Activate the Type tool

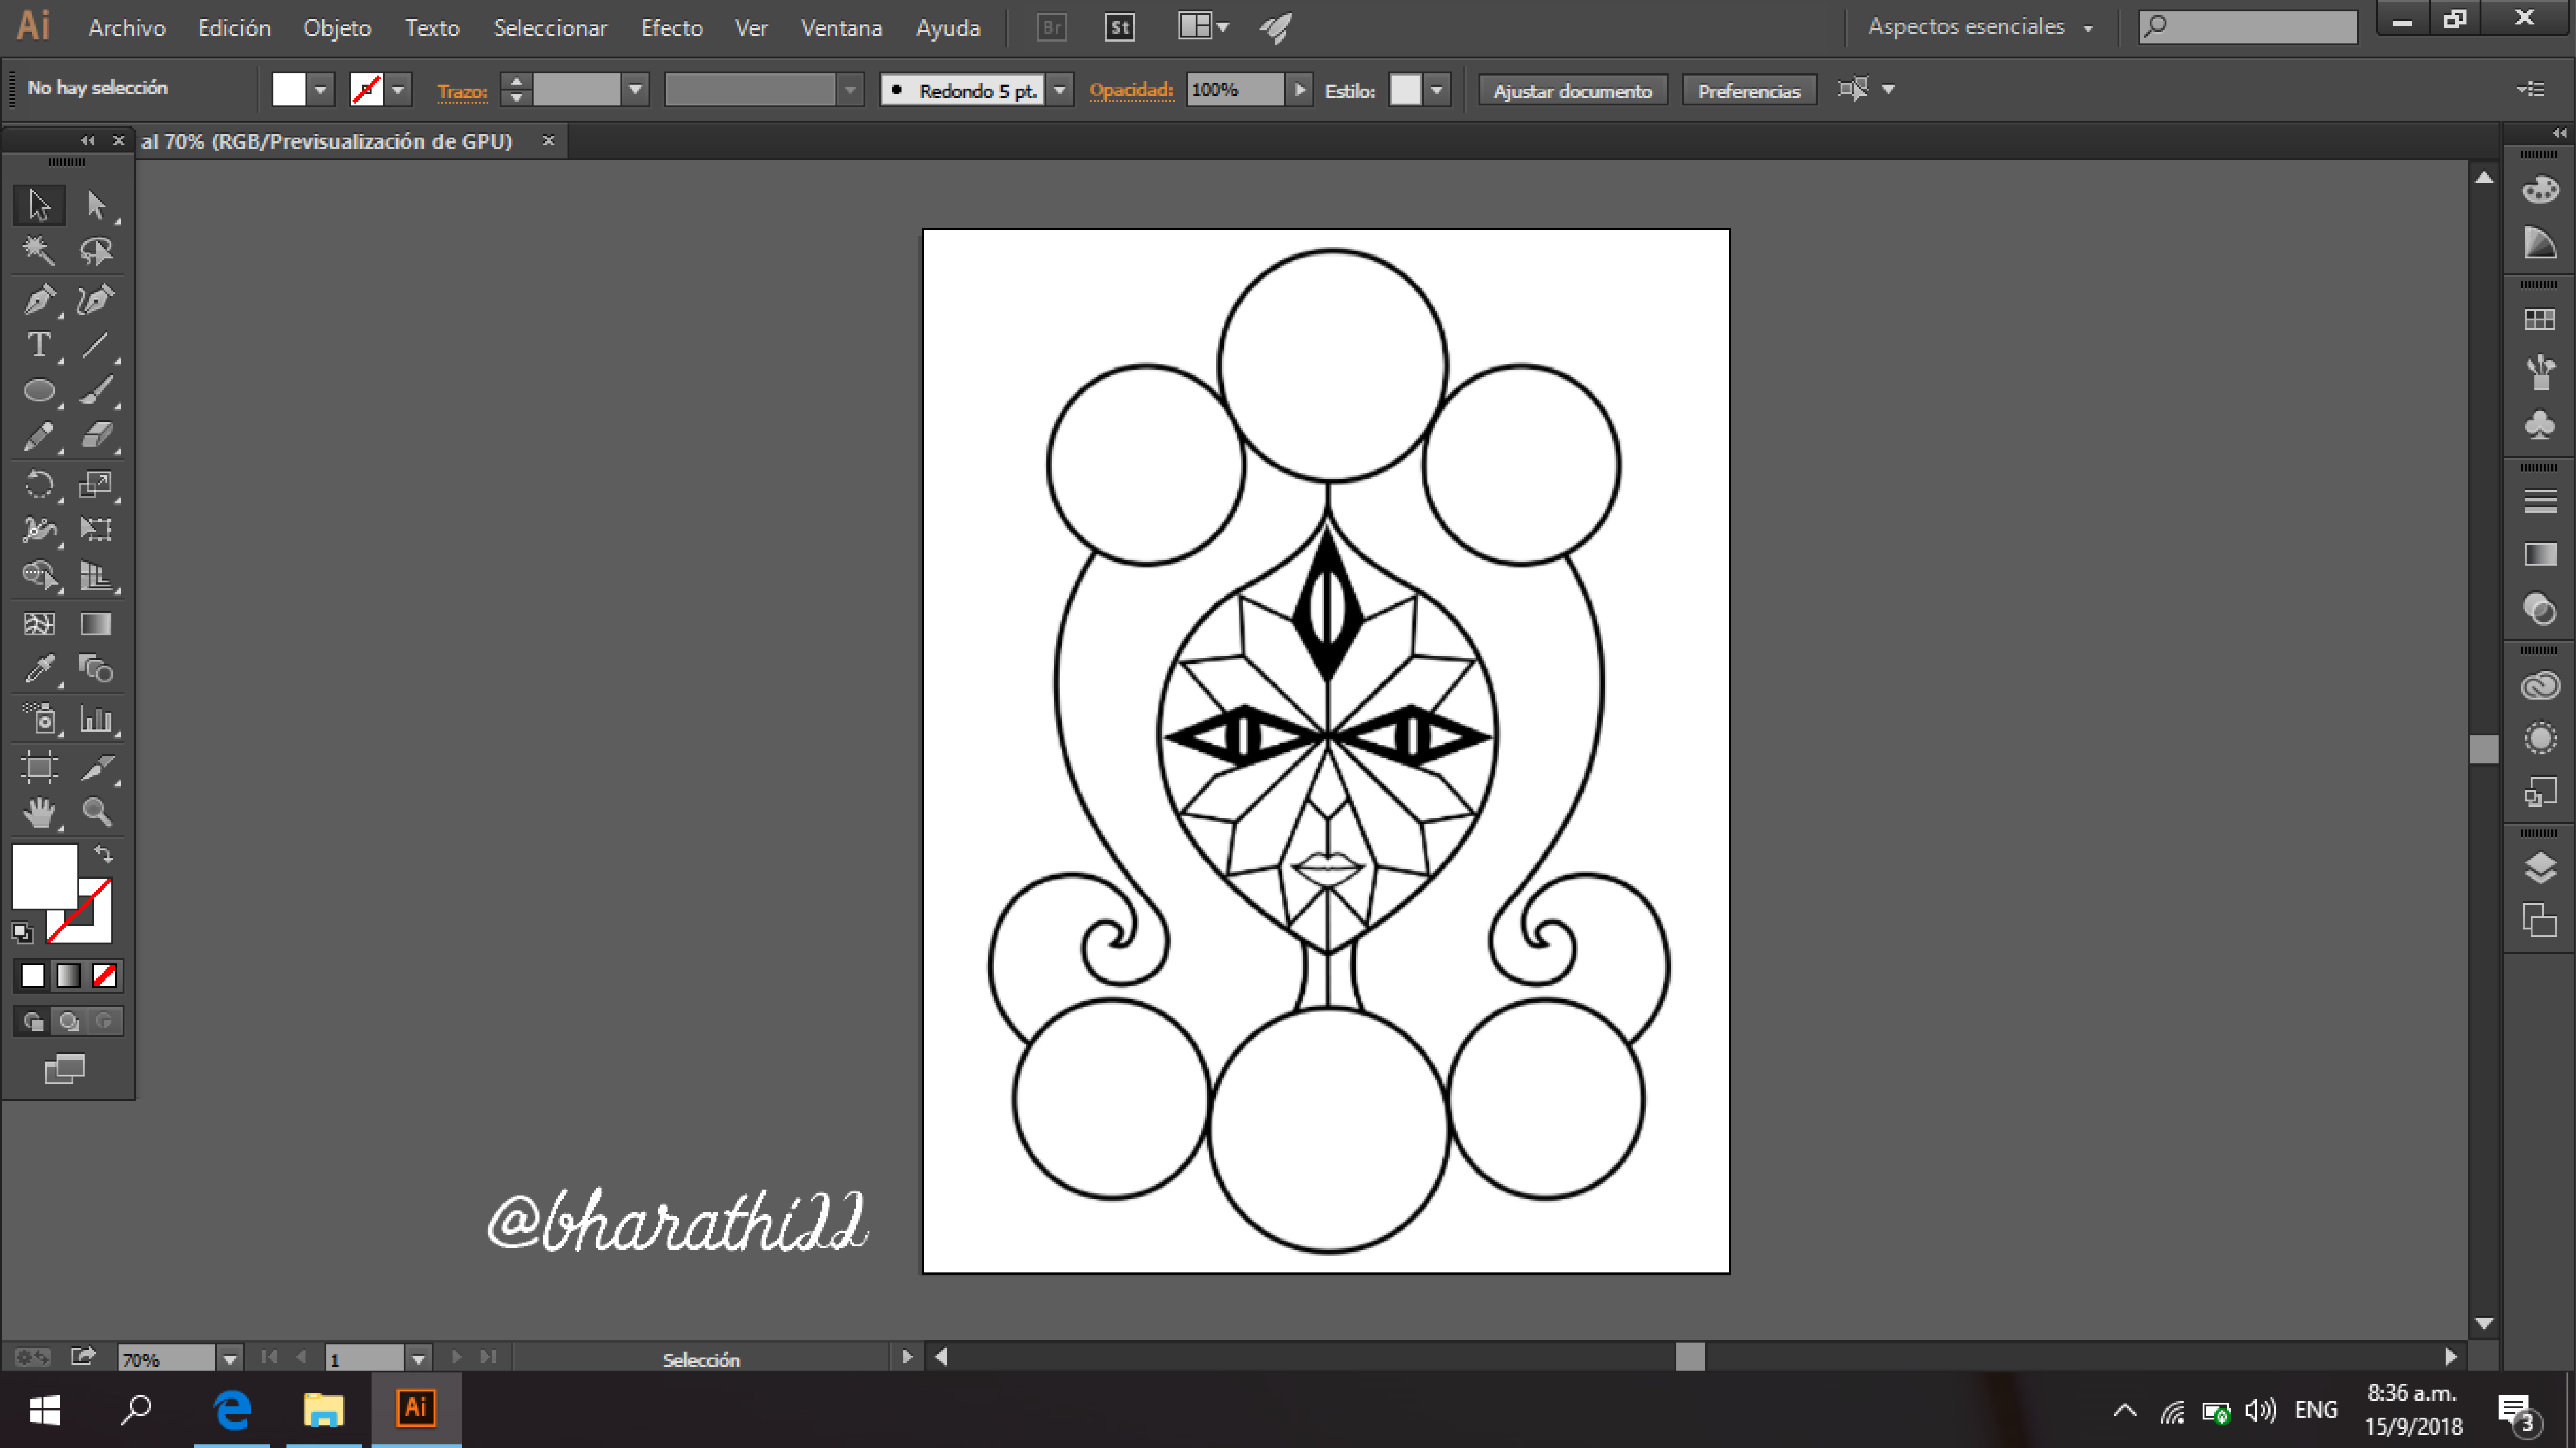pos(39,345)
